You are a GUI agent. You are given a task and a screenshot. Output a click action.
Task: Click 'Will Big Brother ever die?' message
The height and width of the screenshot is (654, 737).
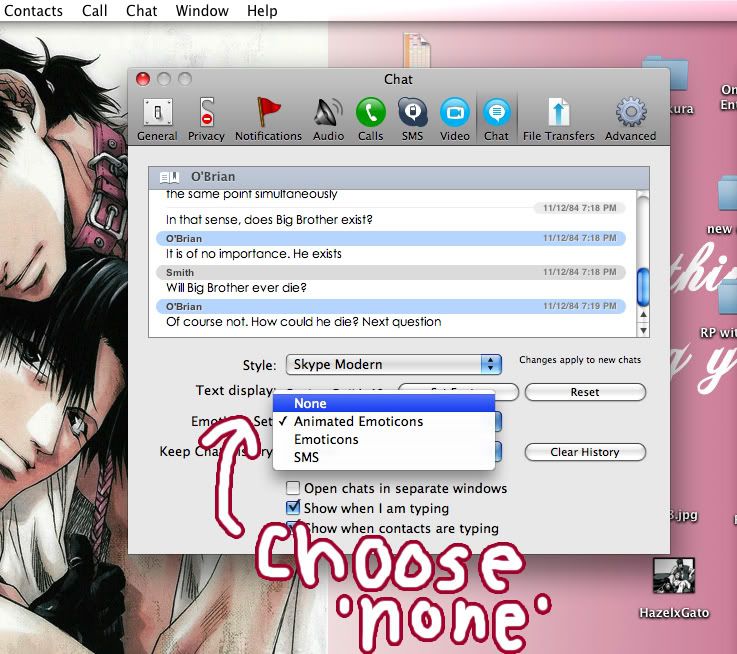(x=236, y=287)
